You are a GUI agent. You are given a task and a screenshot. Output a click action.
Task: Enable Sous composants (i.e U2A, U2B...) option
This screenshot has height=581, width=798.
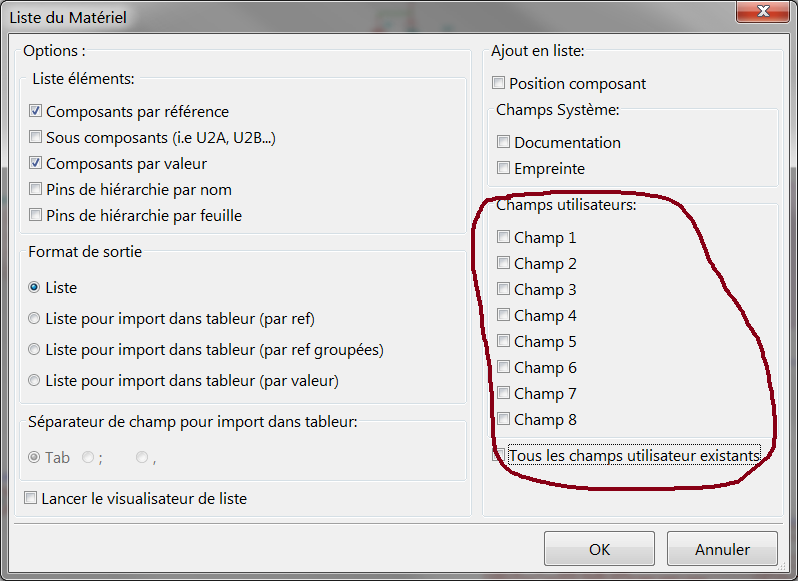35,137
